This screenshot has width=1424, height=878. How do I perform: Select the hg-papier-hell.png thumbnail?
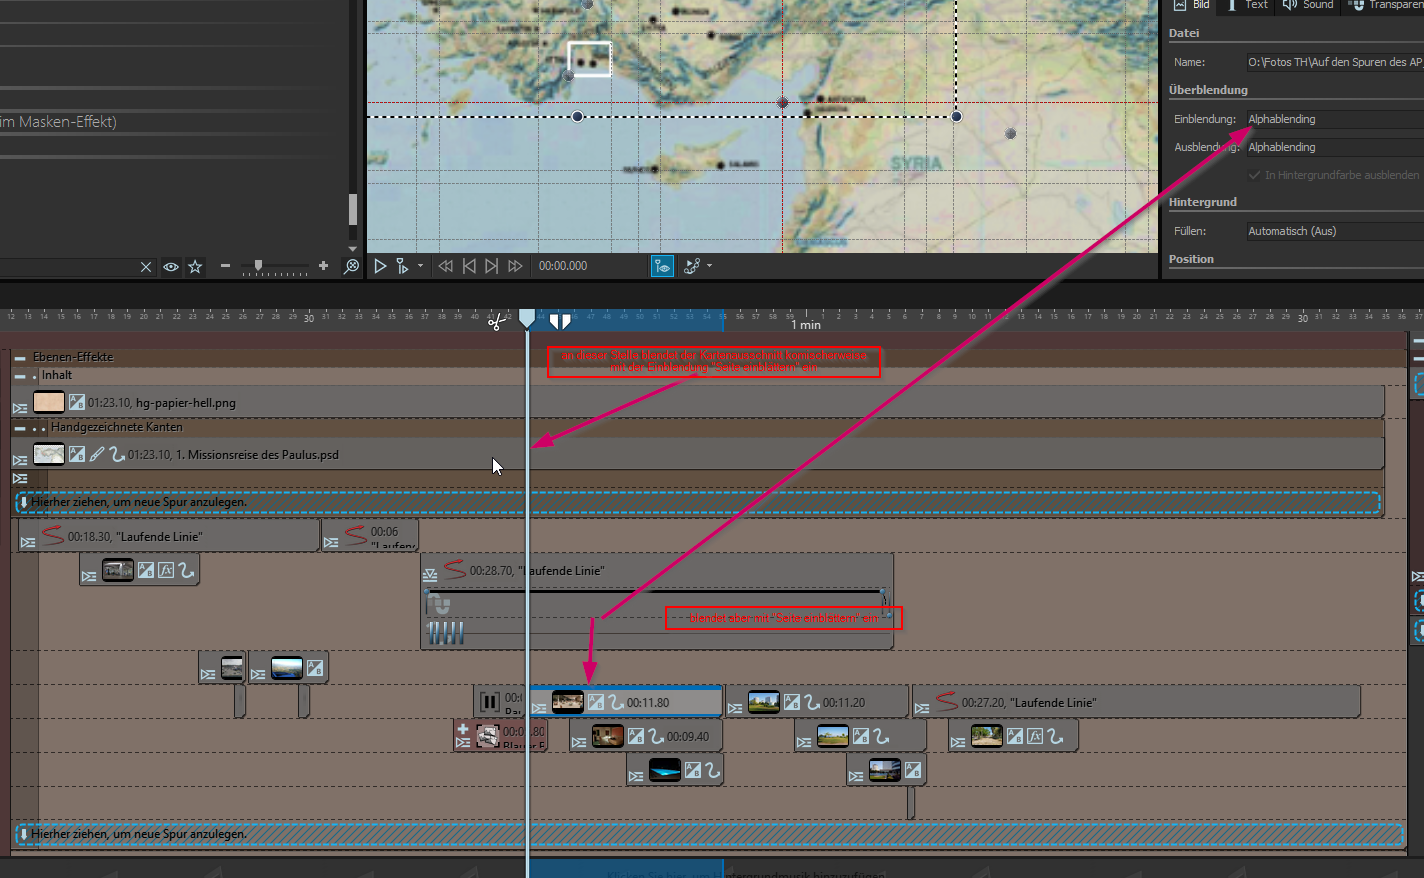[49, 402]
